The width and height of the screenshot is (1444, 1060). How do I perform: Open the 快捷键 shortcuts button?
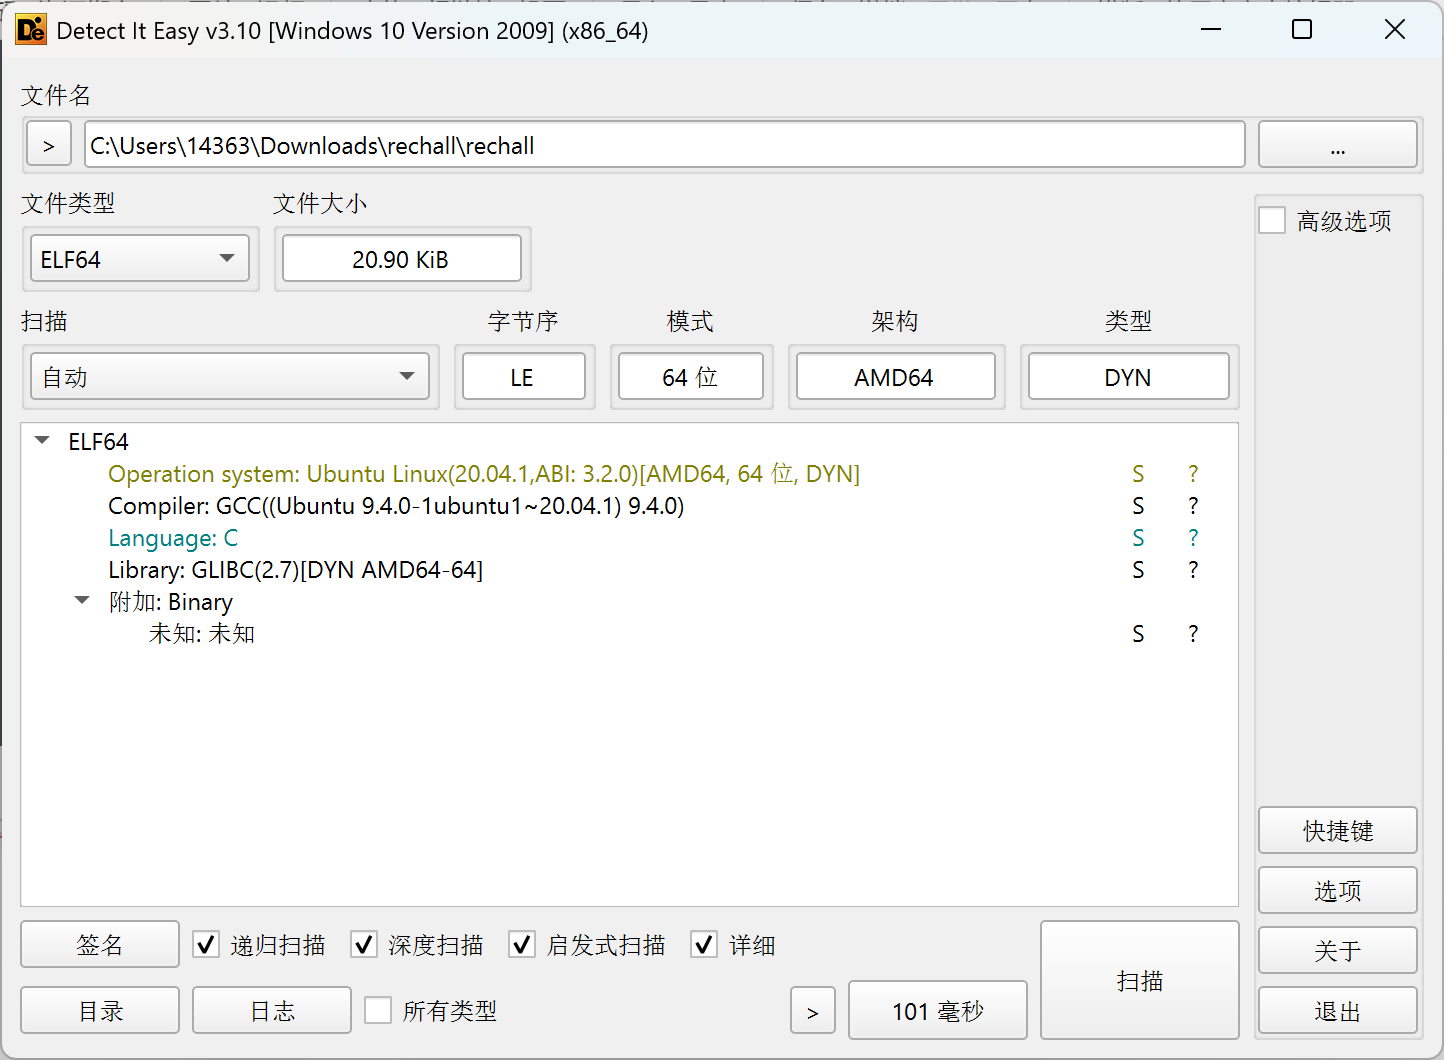(1337, 830)
